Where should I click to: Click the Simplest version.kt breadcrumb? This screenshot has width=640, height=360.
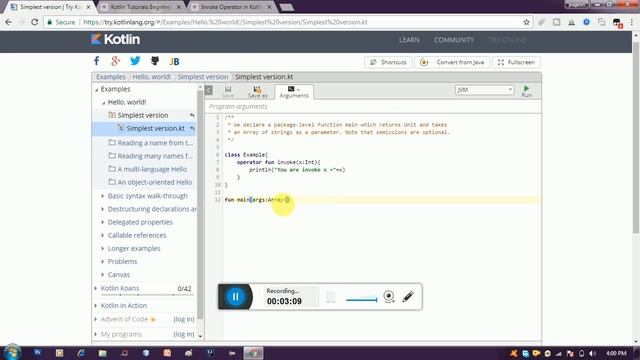pos(264,77)
